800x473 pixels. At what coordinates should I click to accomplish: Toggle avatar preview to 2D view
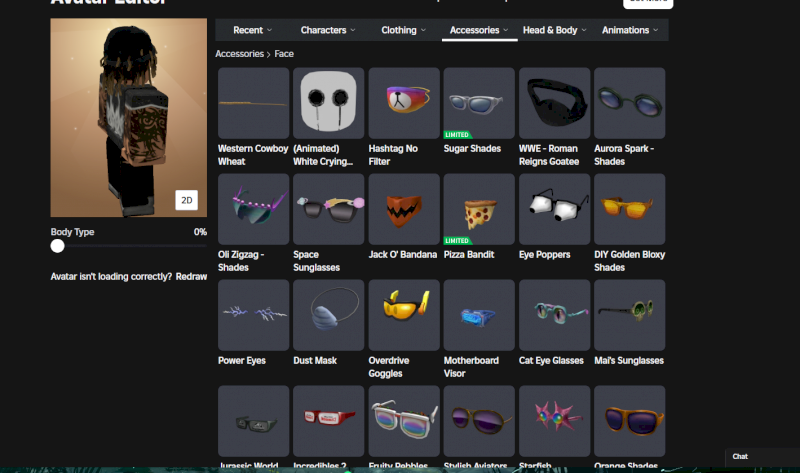click(x=186, y=200)
